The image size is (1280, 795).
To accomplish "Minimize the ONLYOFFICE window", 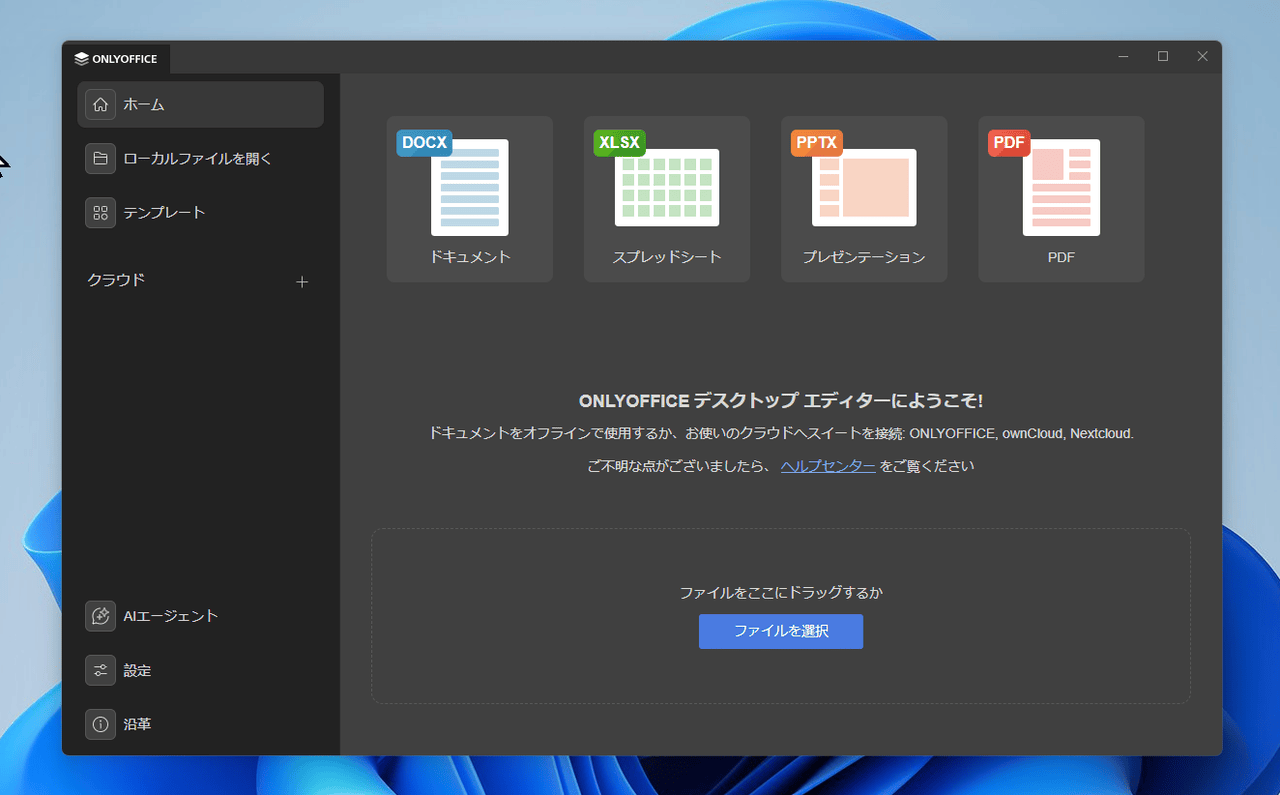I will point(1124,57).
